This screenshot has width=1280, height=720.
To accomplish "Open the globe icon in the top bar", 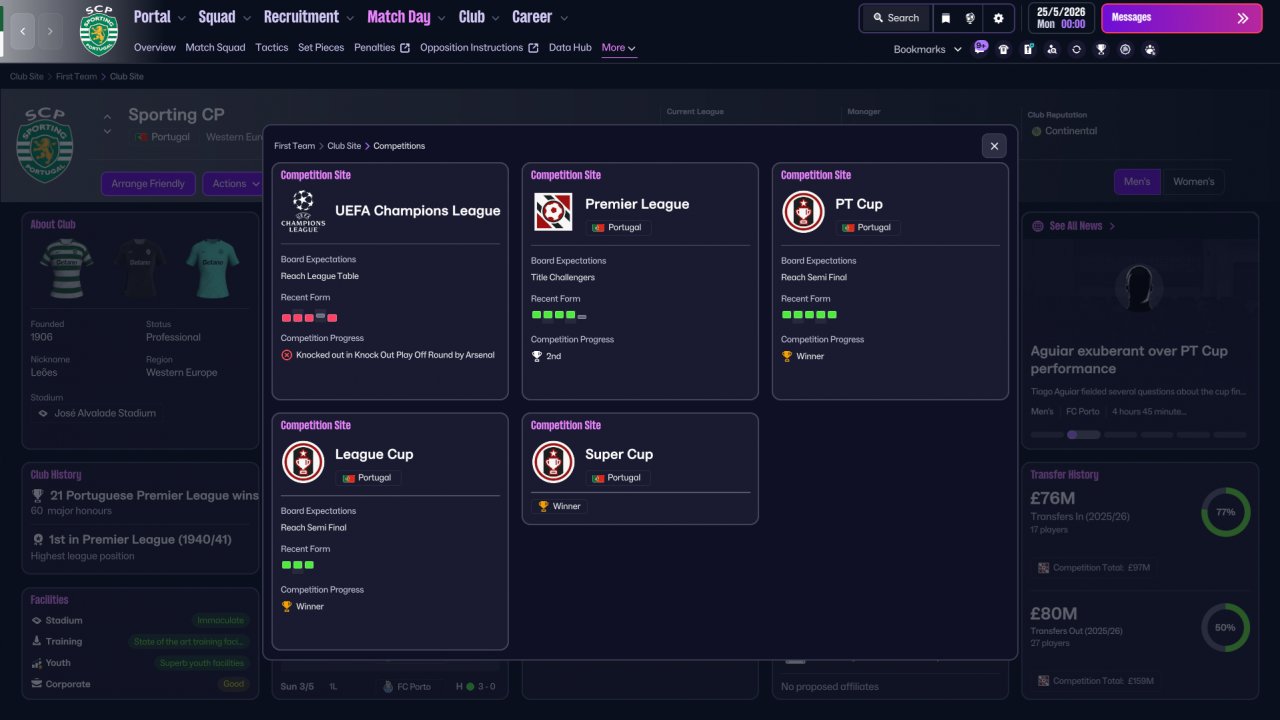I will 970,18.
